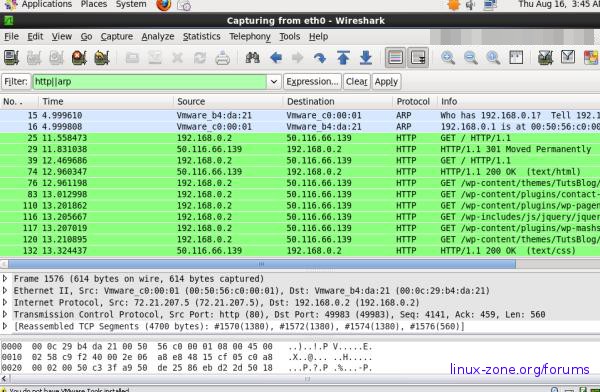The height and width of the screenshot is (392, 600).
Task: Open the Telephony menu
Action: [x=250, y=36]
